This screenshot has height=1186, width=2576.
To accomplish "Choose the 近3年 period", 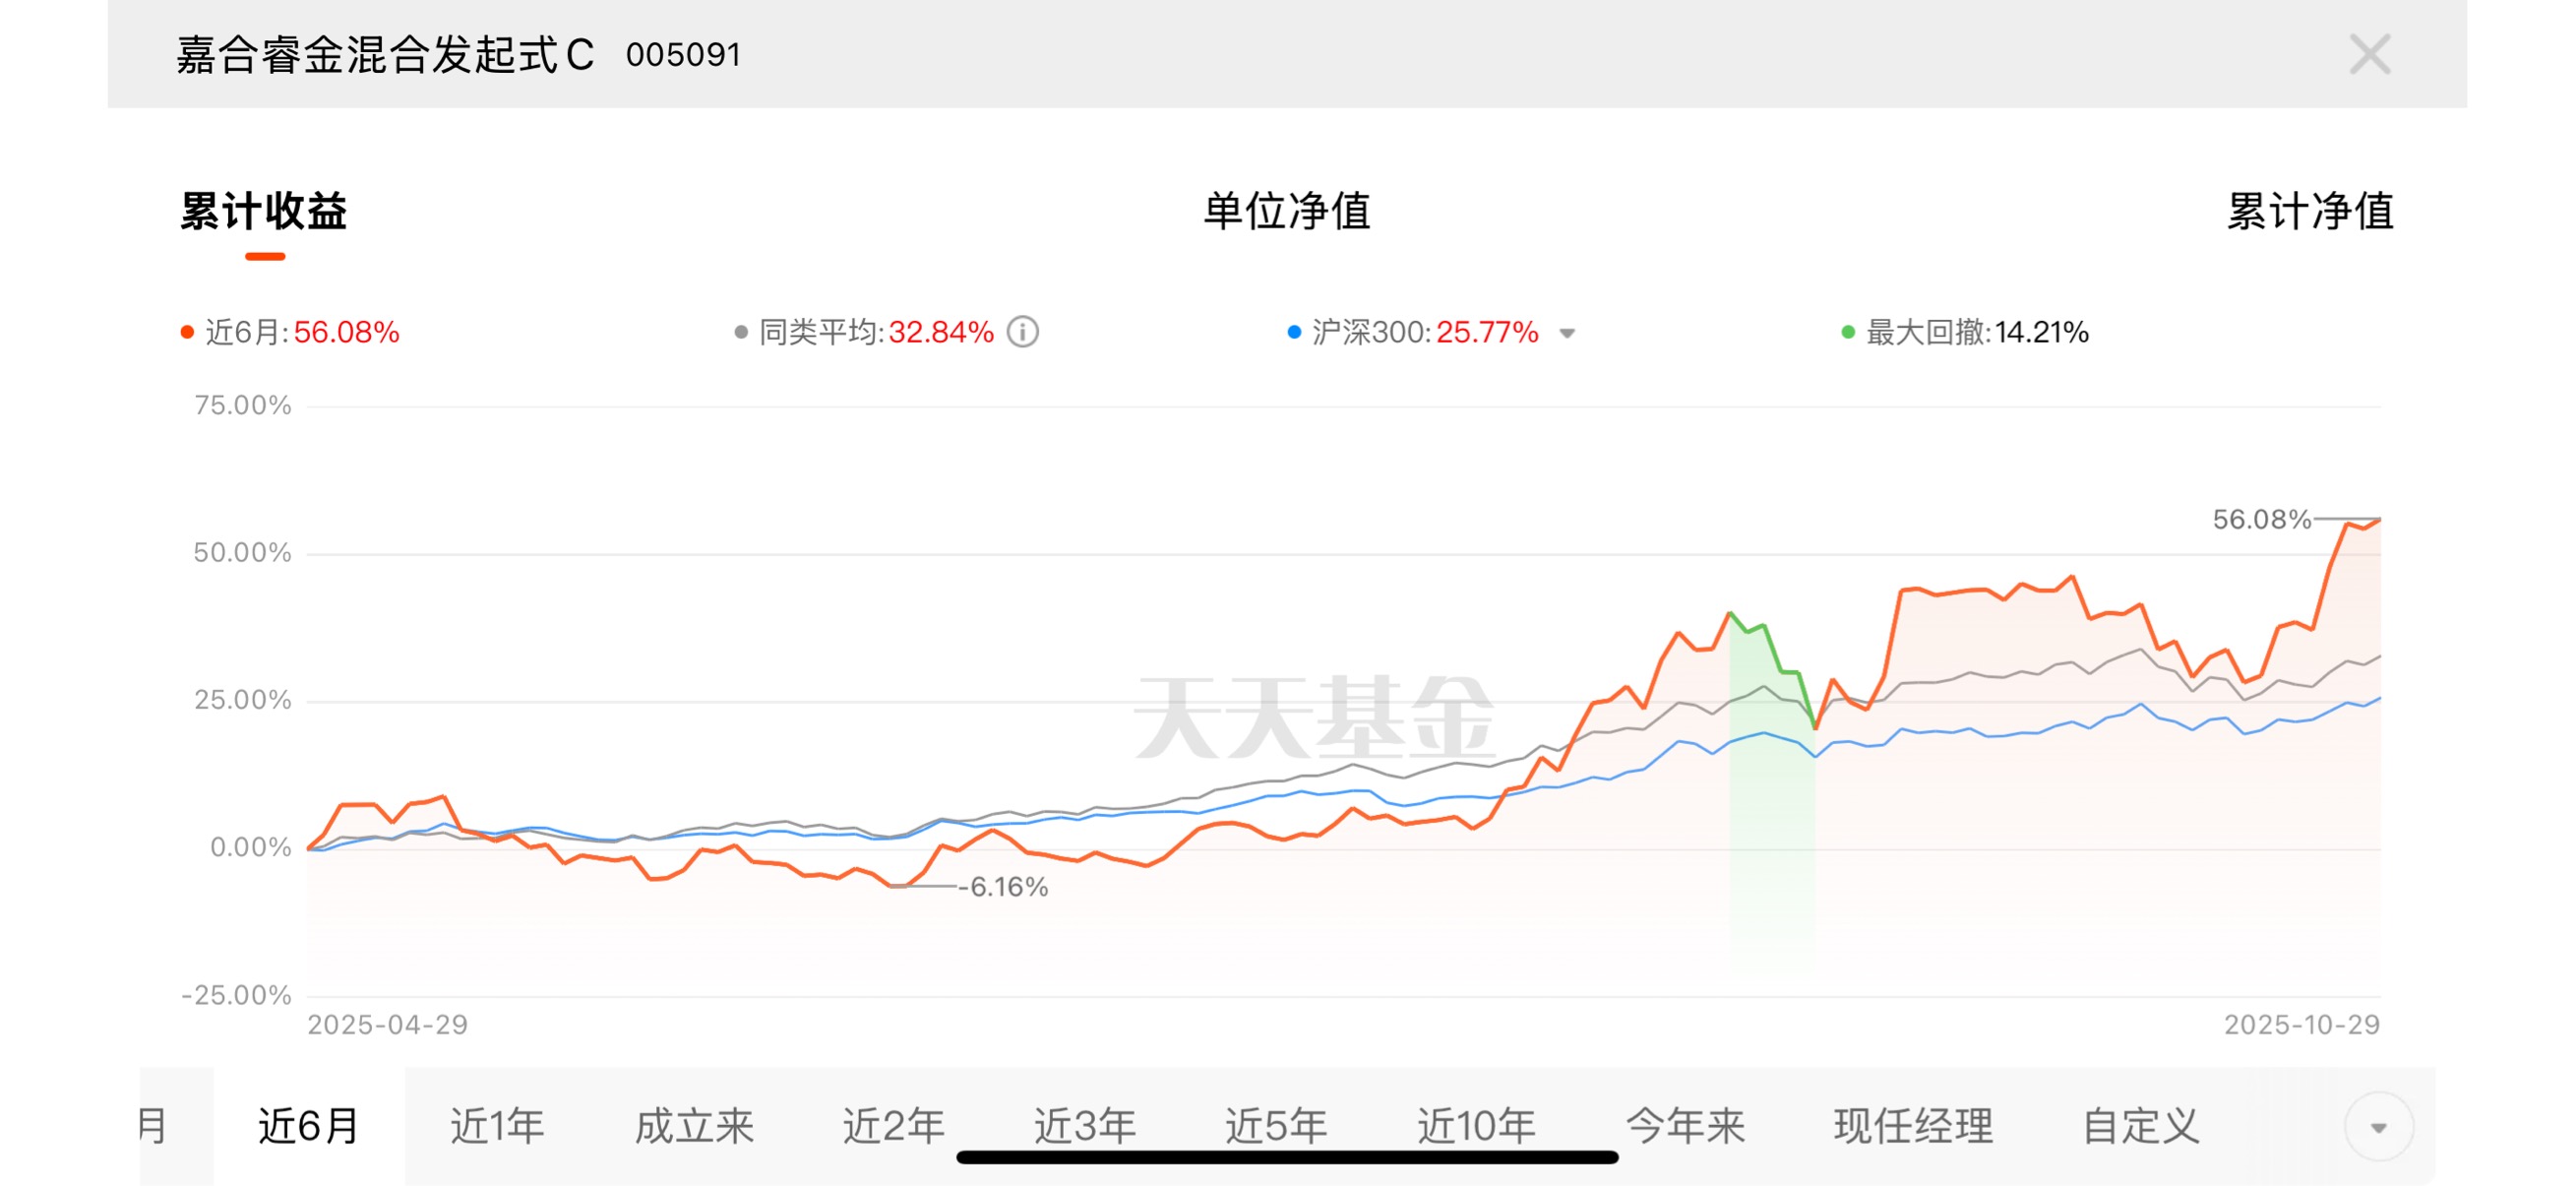I will click(1084, 1126).
